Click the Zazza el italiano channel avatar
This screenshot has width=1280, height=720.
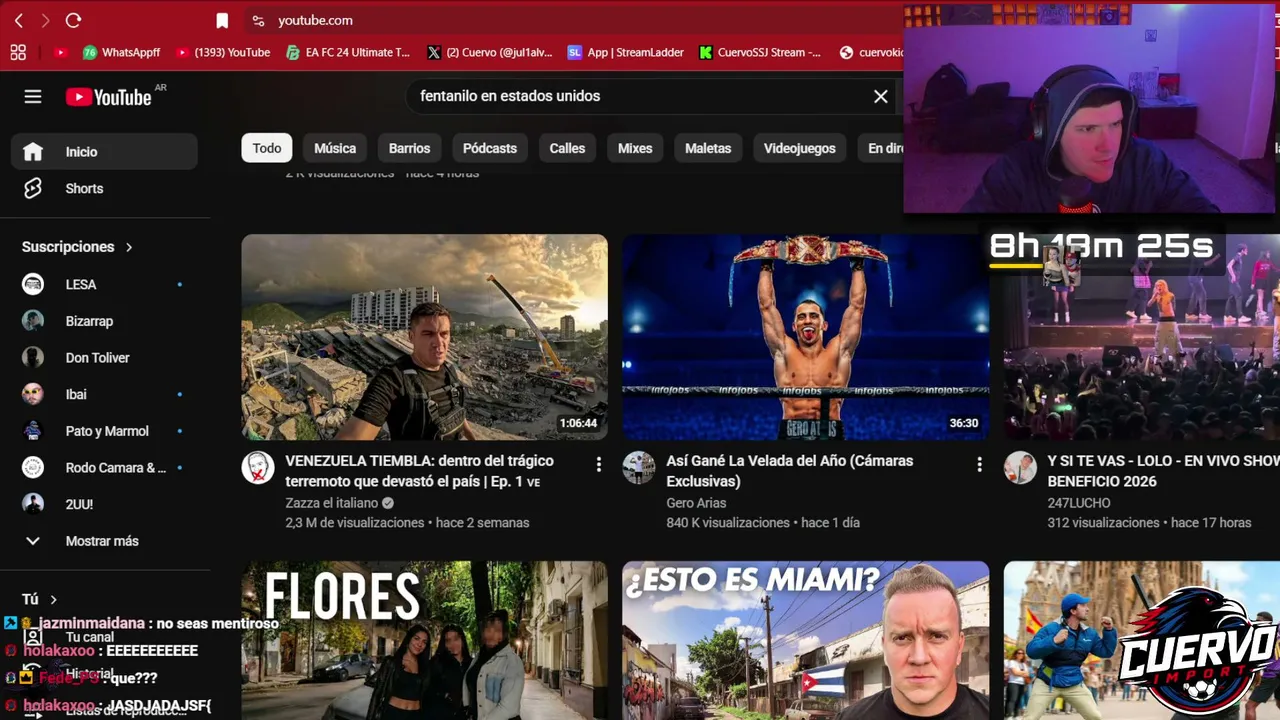pos(258,467)
